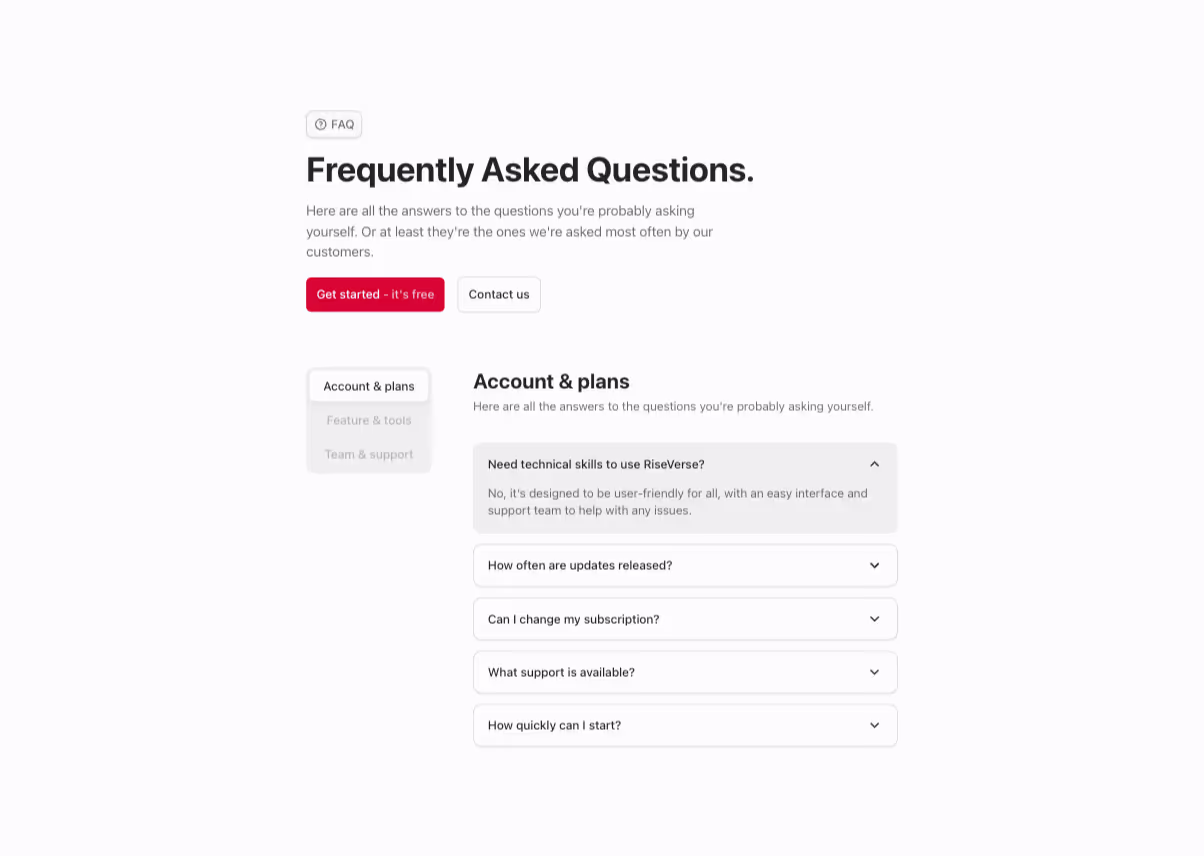The width and height of the screenshot is (1204, 856).
Task: Expand 'What support is available?'
Action: [x=685, y=672]
